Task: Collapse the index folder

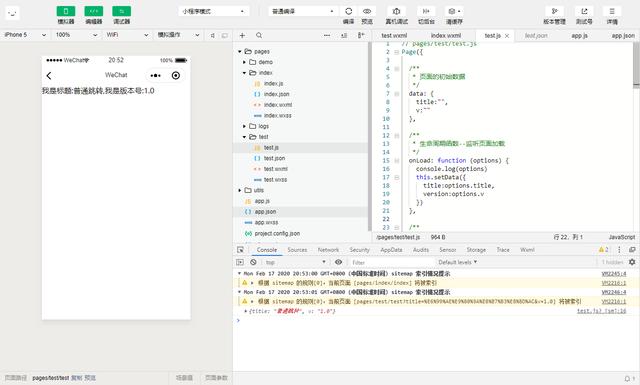Action: (x=244, y=73)
